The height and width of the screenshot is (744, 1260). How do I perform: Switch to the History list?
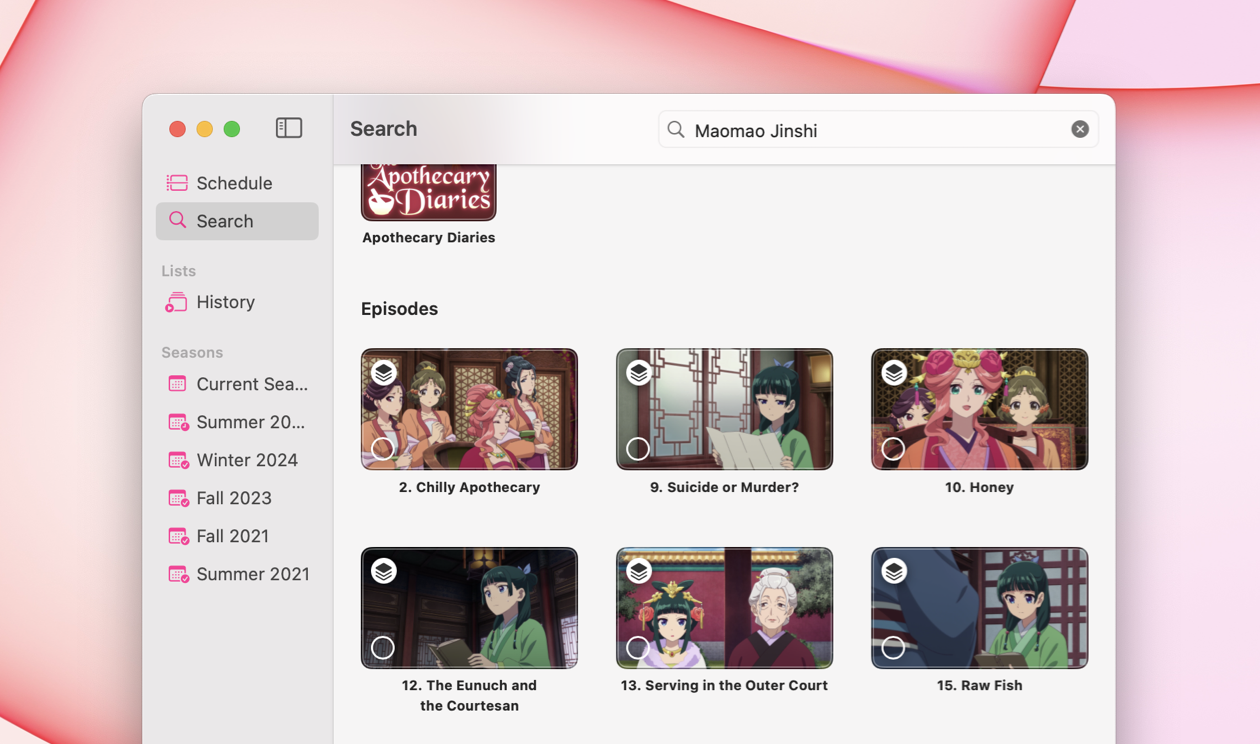223,301
